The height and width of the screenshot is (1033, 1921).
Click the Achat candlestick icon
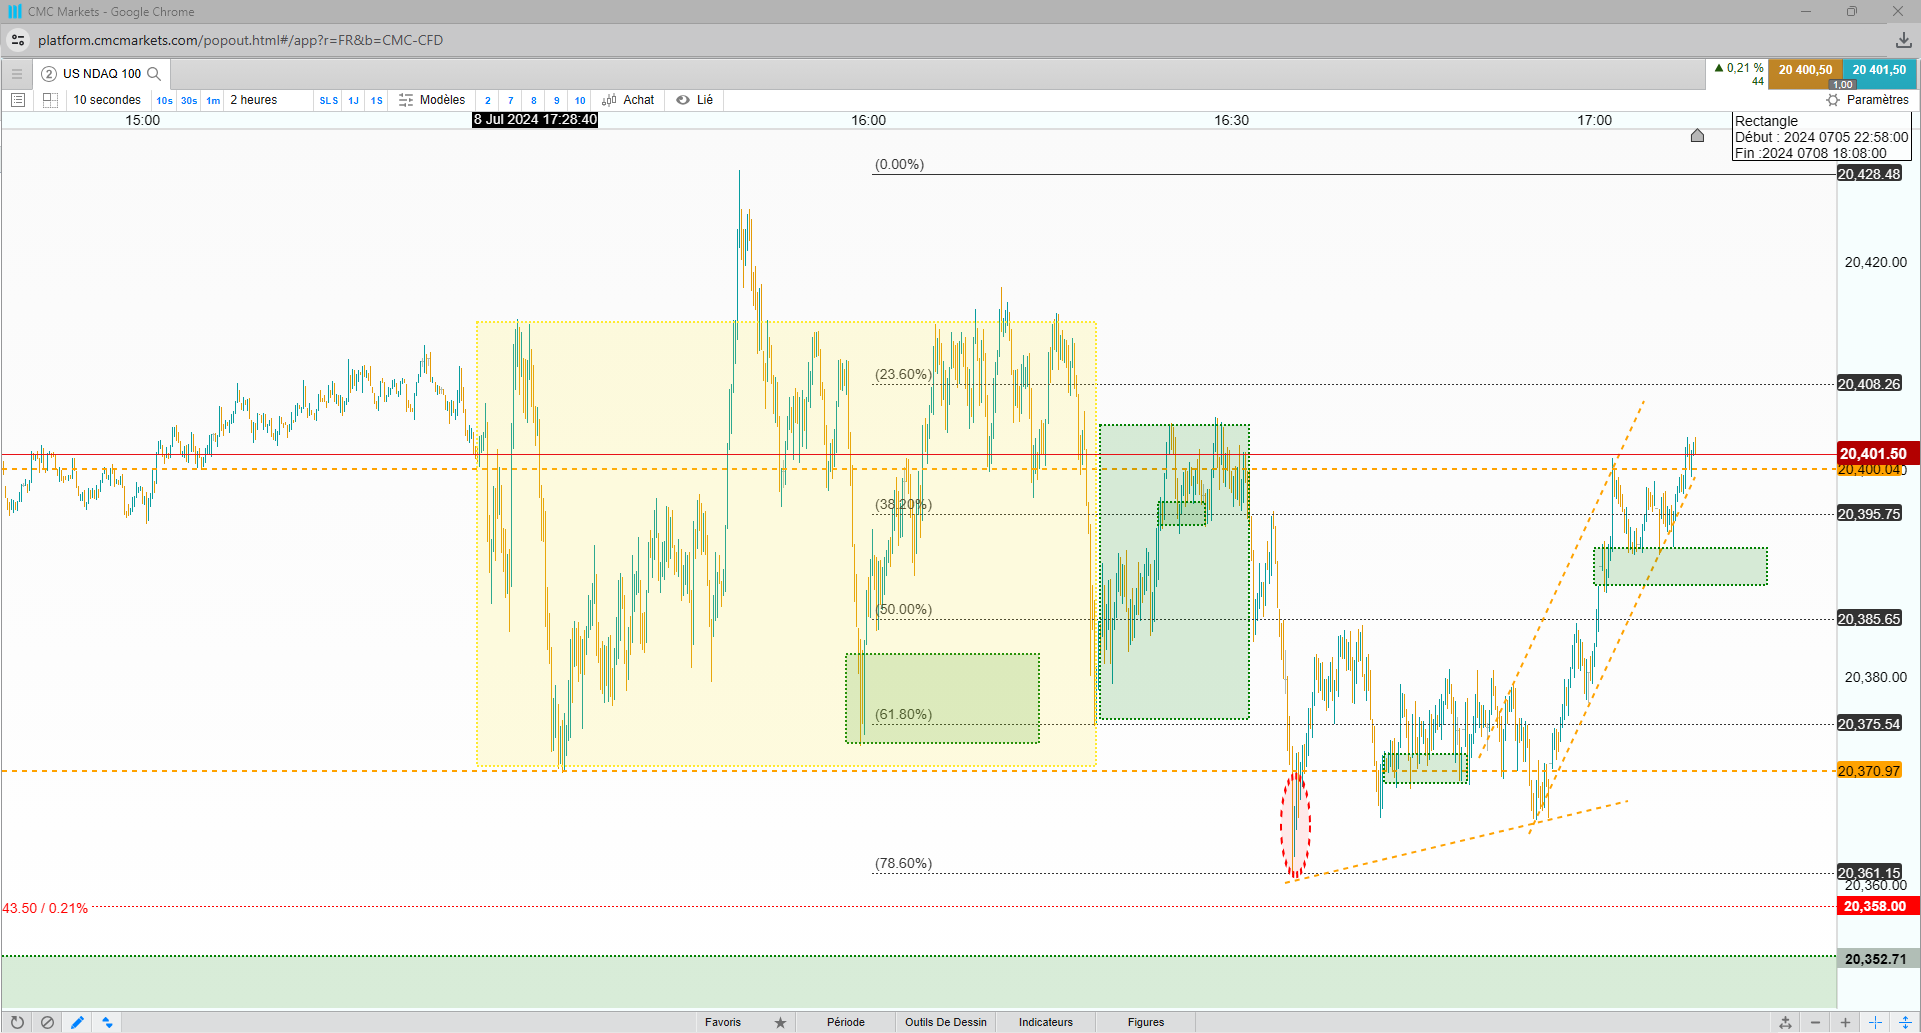click(x=609, y=100)
